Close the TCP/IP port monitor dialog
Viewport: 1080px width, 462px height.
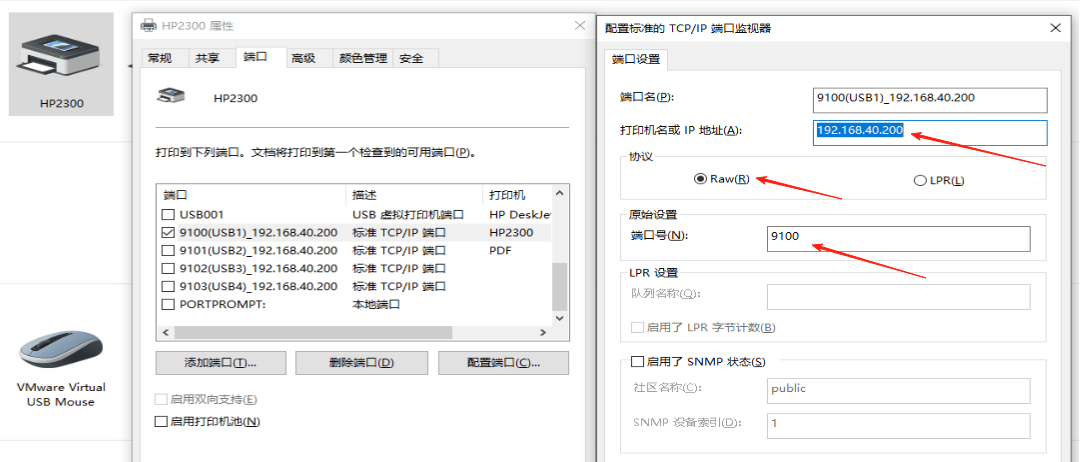[x=1055, y=28]
